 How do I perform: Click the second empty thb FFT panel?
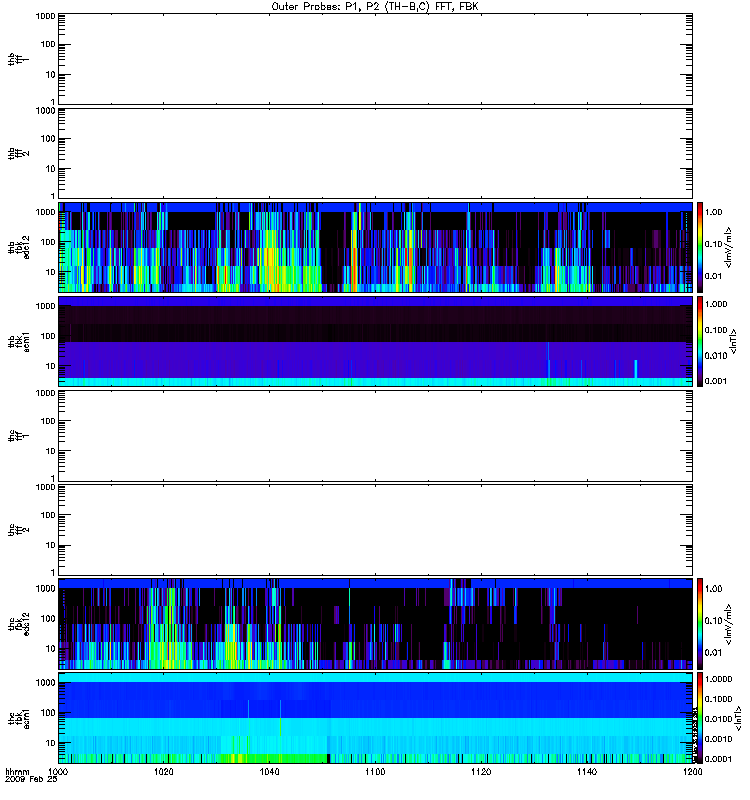pos(375,152)
